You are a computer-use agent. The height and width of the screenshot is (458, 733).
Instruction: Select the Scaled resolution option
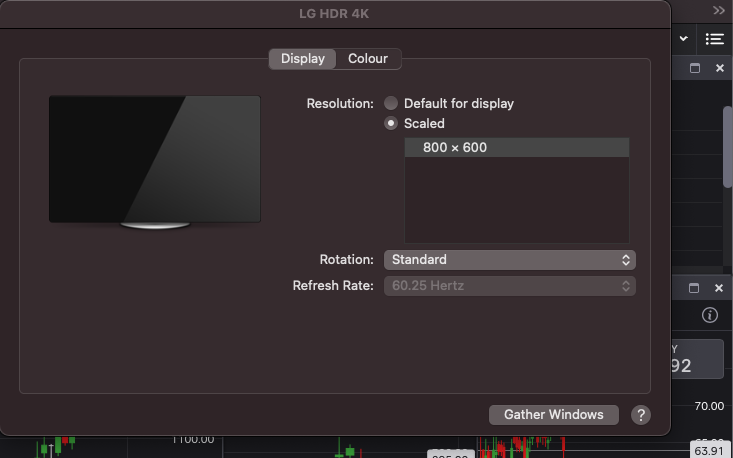click(391, 123)
